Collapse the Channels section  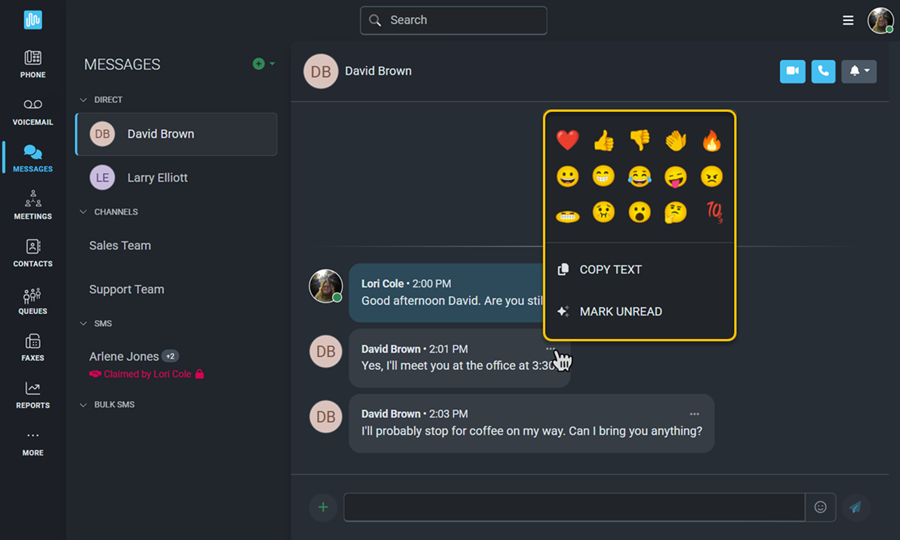pyautogui.click(x=84, y=212)
